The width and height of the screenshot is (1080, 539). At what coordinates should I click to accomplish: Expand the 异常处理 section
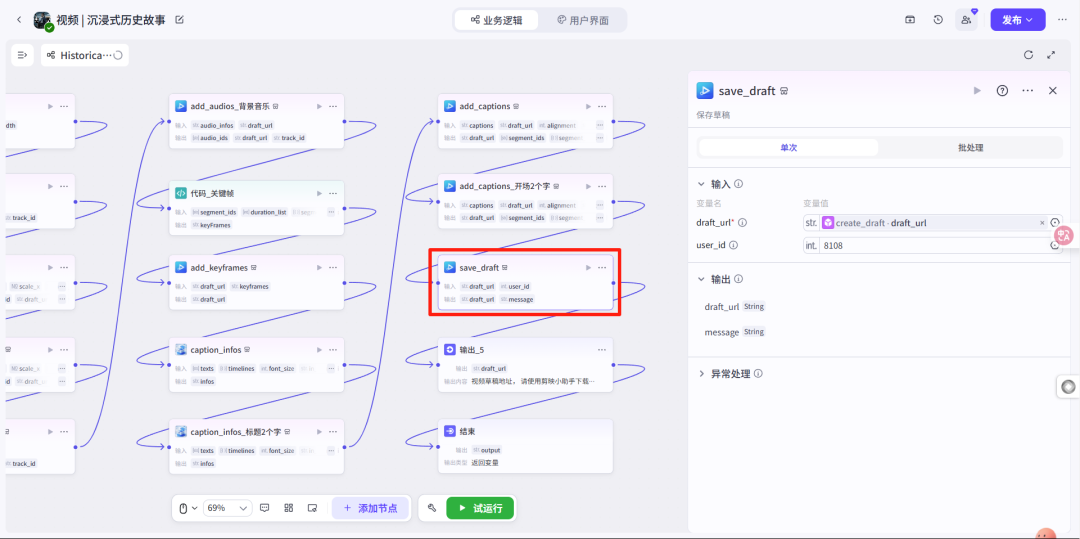(701, 374)
